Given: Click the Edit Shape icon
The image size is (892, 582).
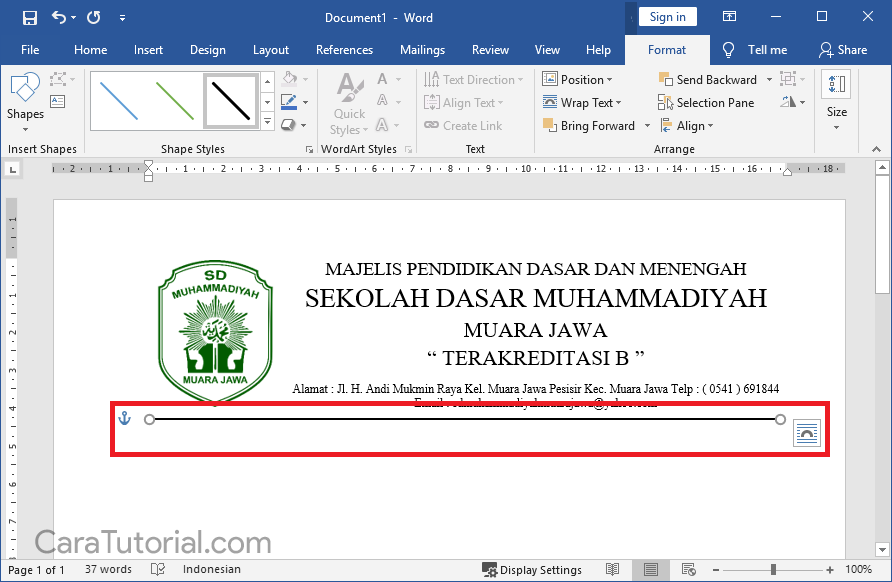Looking at the screenshot, I should (x=58, y=80).
